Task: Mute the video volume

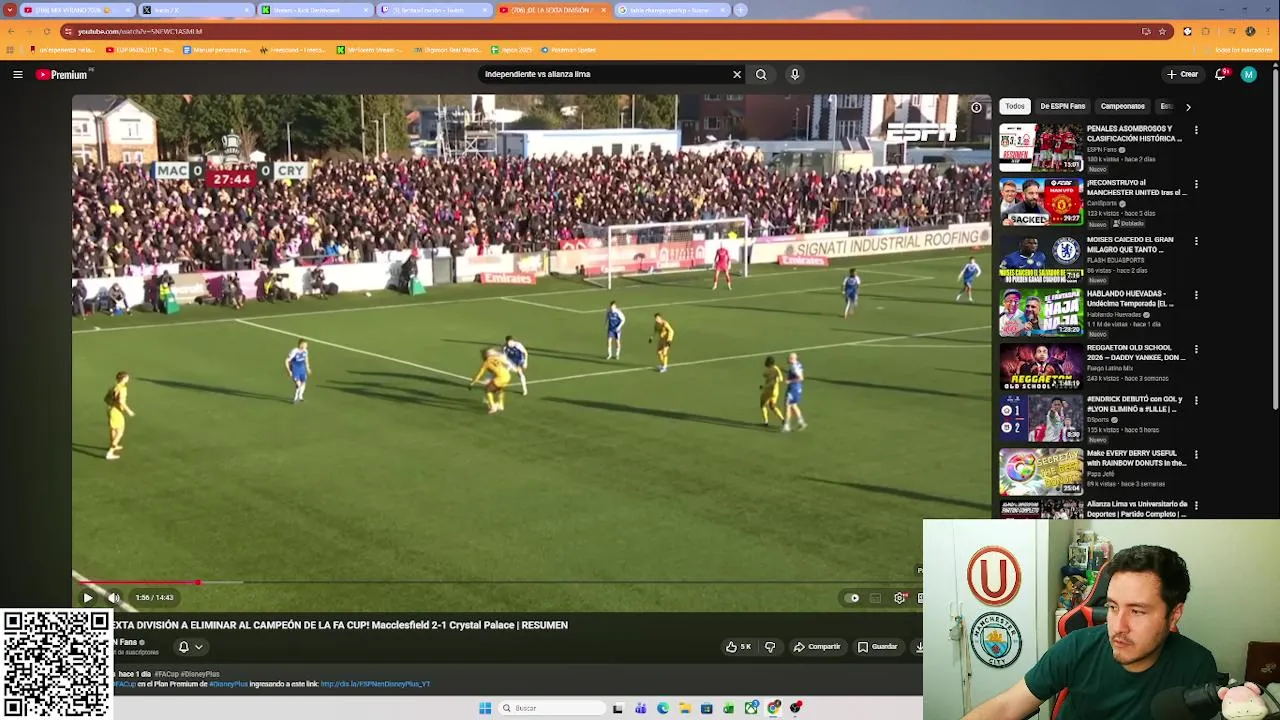Action: coord(114,598)
